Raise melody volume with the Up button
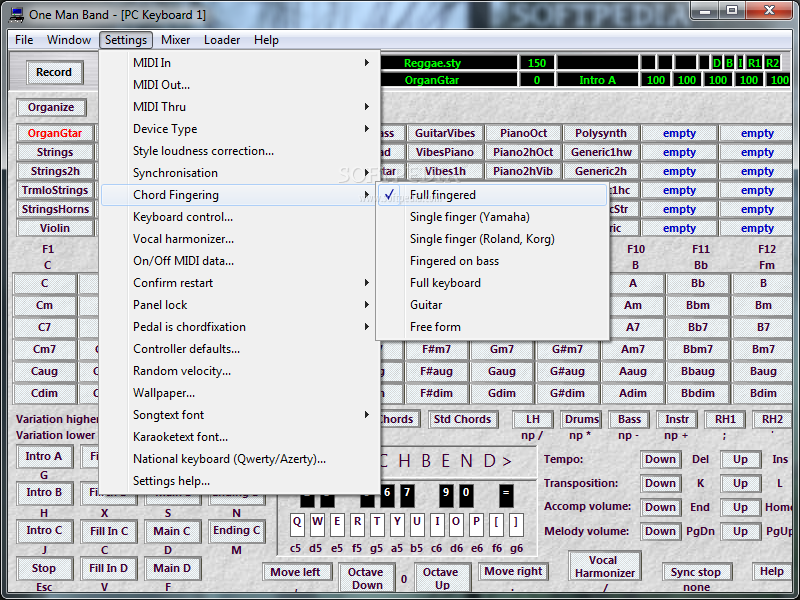Viewport: 800px width, 600px height. (x=740, y=531)
